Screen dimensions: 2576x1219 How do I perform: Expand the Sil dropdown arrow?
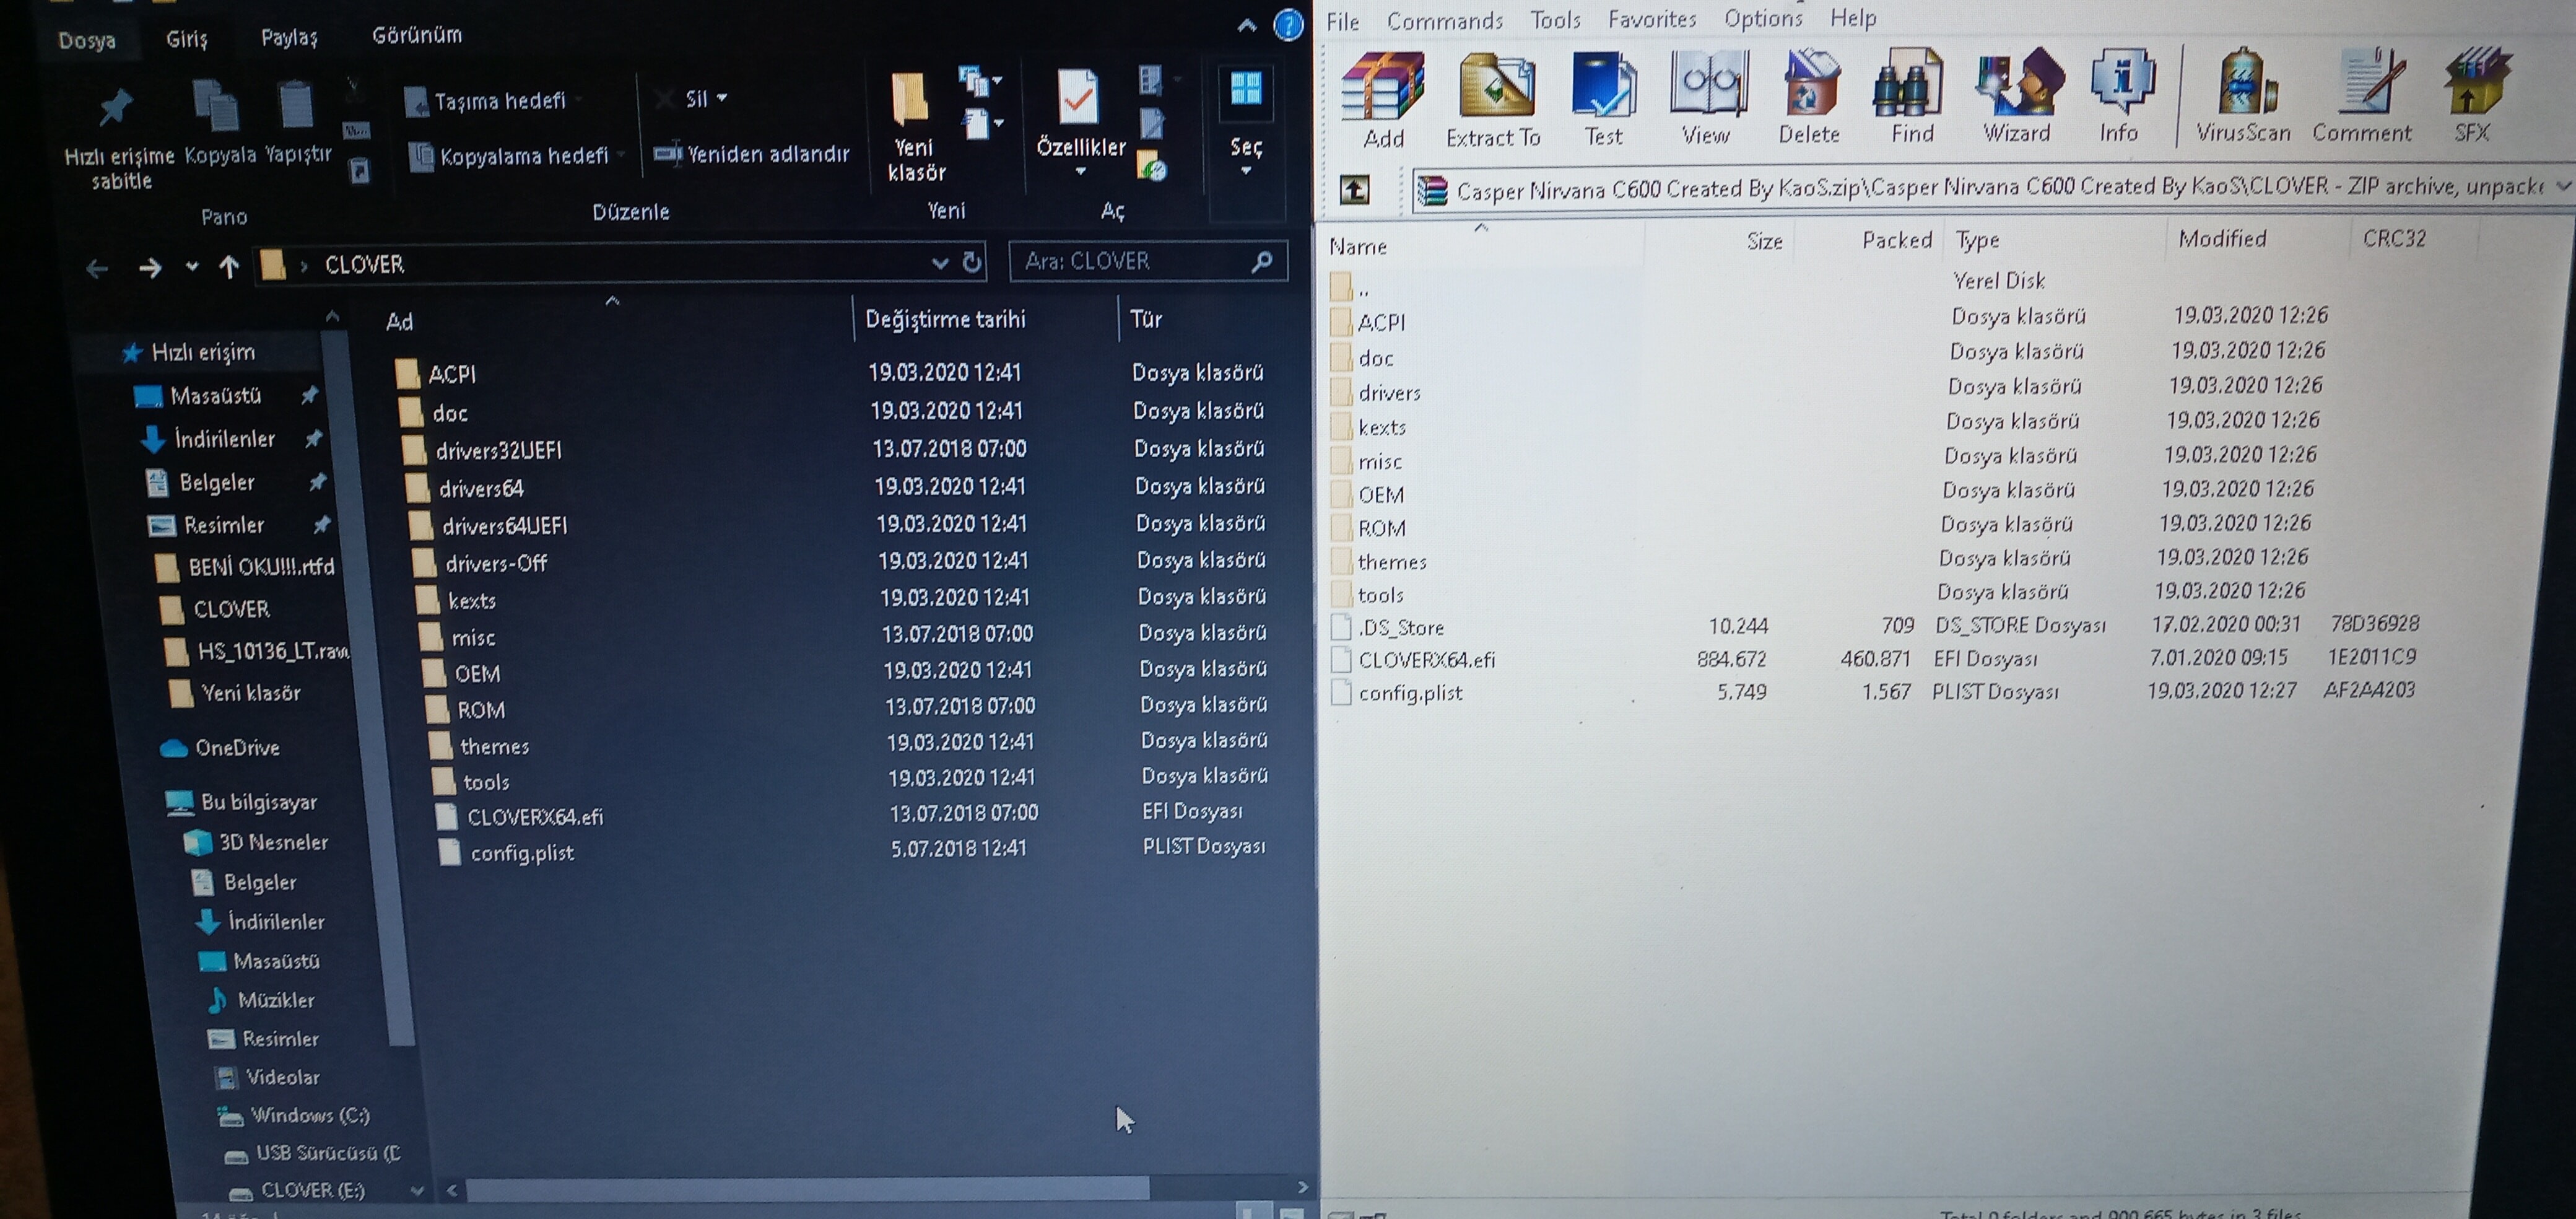coord(722,98)
